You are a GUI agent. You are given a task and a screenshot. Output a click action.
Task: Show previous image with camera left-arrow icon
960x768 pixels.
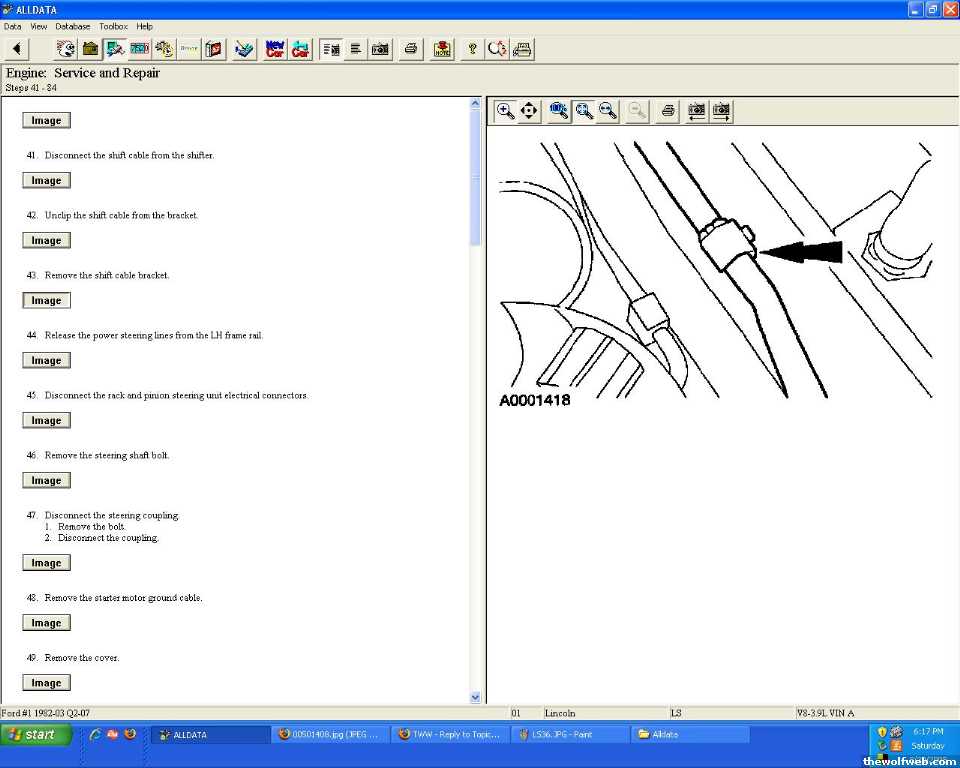pos(696,111)
